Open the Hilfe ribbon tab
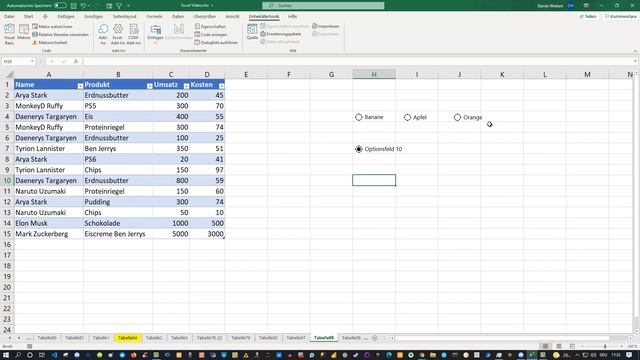The height and width of the screenshot is (360, 640). pyautogui.click(x=292, y=16)
